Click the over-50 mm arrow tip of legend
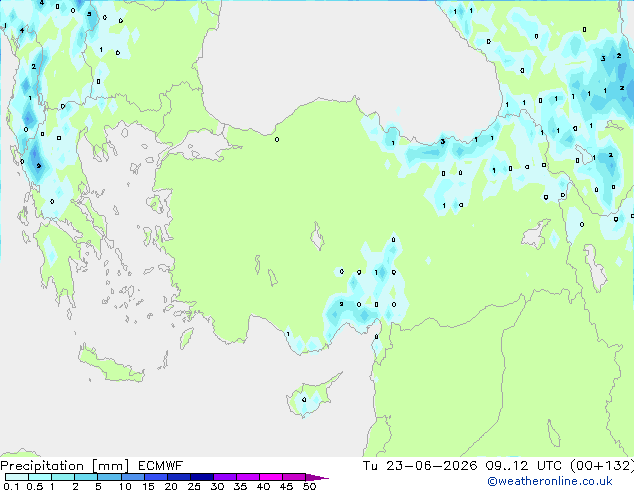 pyautogui.click(x=317, y=477)
